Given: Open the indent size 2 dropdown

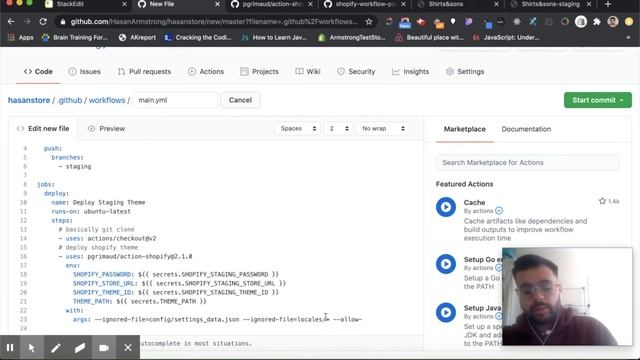Looking at the screenshot, I should pyautogui.click(x=339, y=129).
